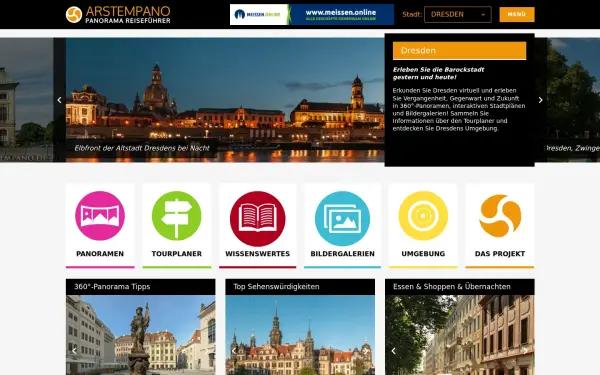Go to next slide in main slideshow
The width and height of the screenshot is (600, 375).
540,100
